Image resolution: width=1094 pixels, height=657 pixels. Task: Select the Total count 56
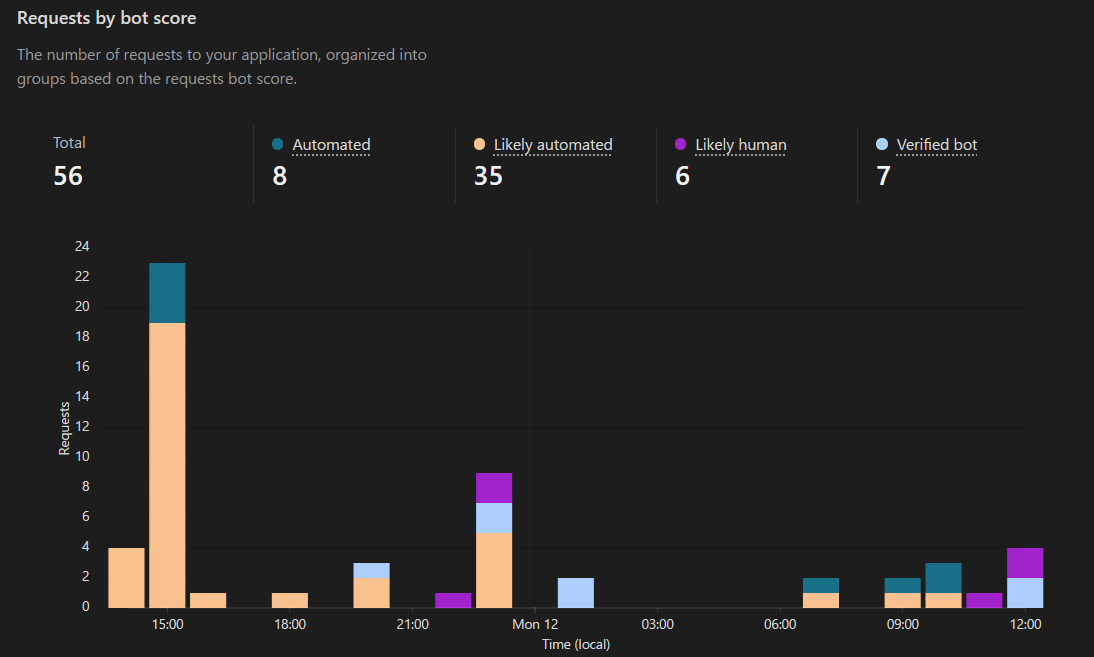[68, 176]
